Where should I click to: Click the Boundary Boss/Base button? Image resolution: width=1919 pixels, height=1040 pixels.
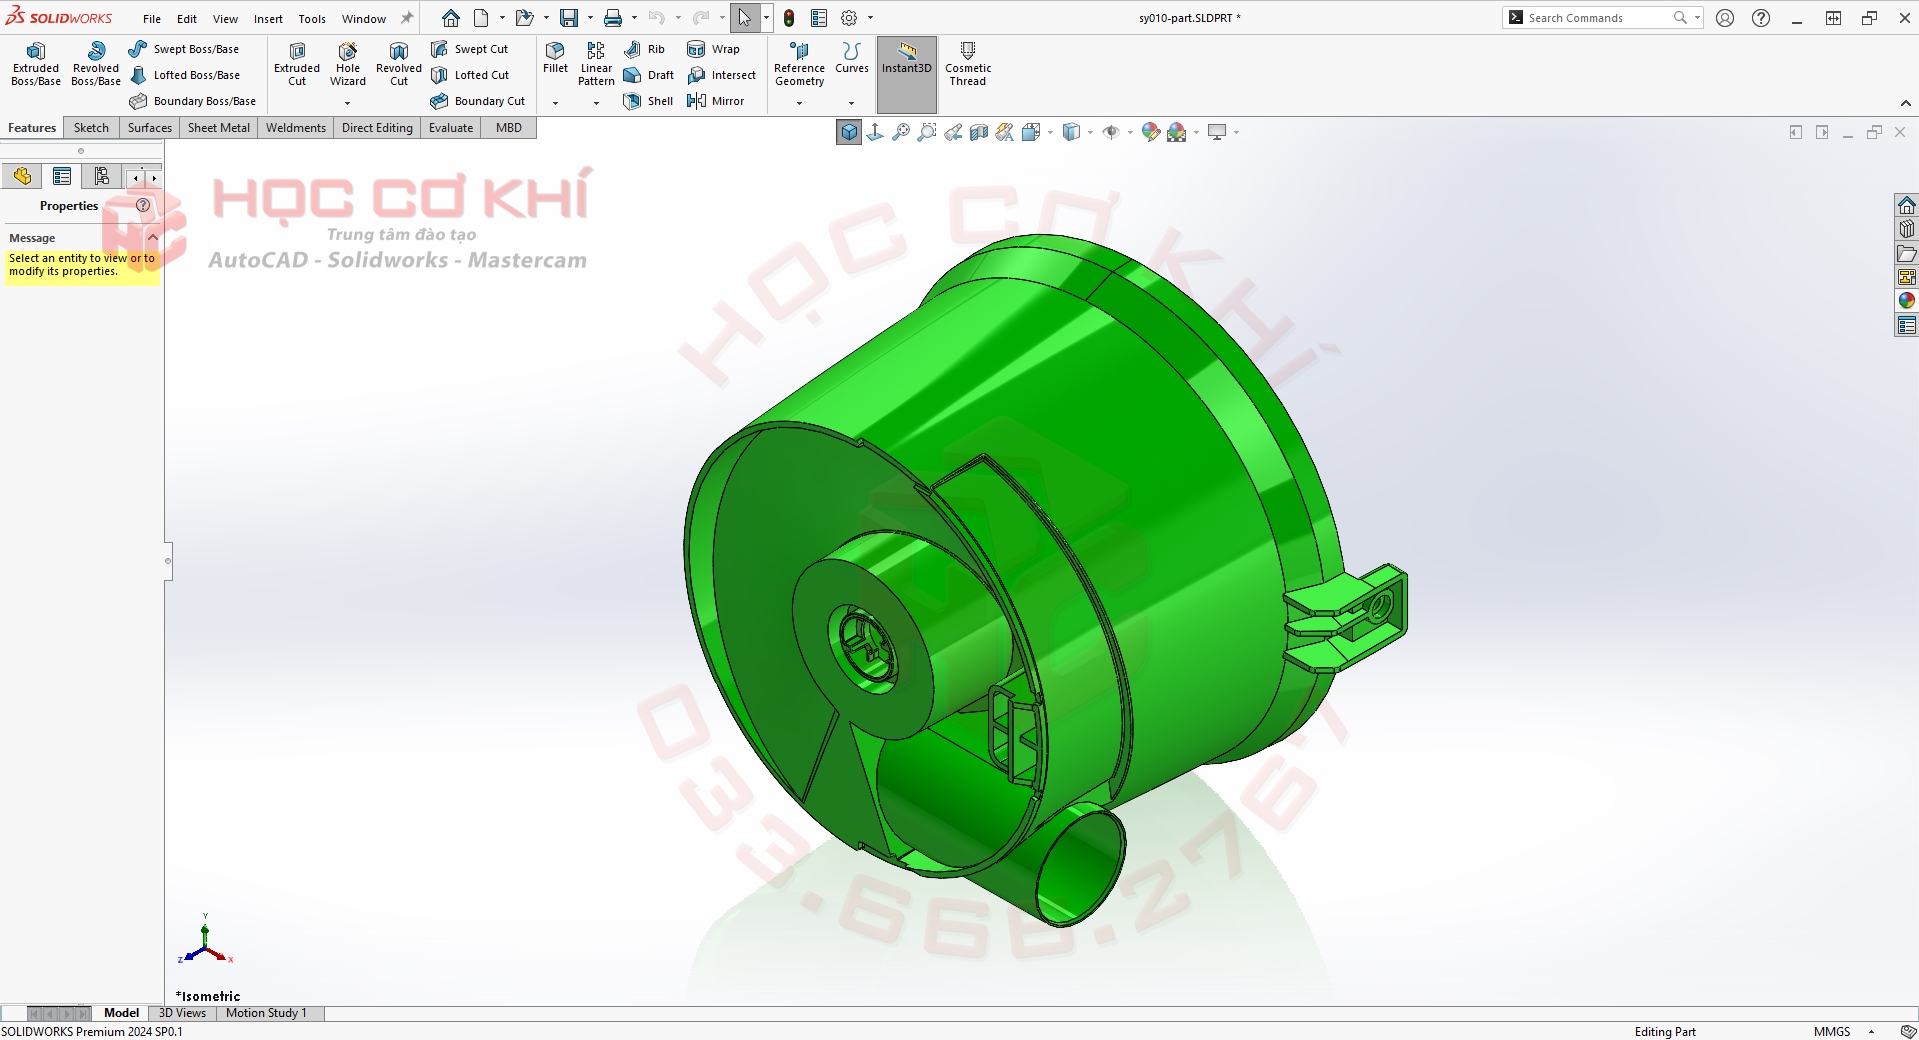click(x=193, y=101)
